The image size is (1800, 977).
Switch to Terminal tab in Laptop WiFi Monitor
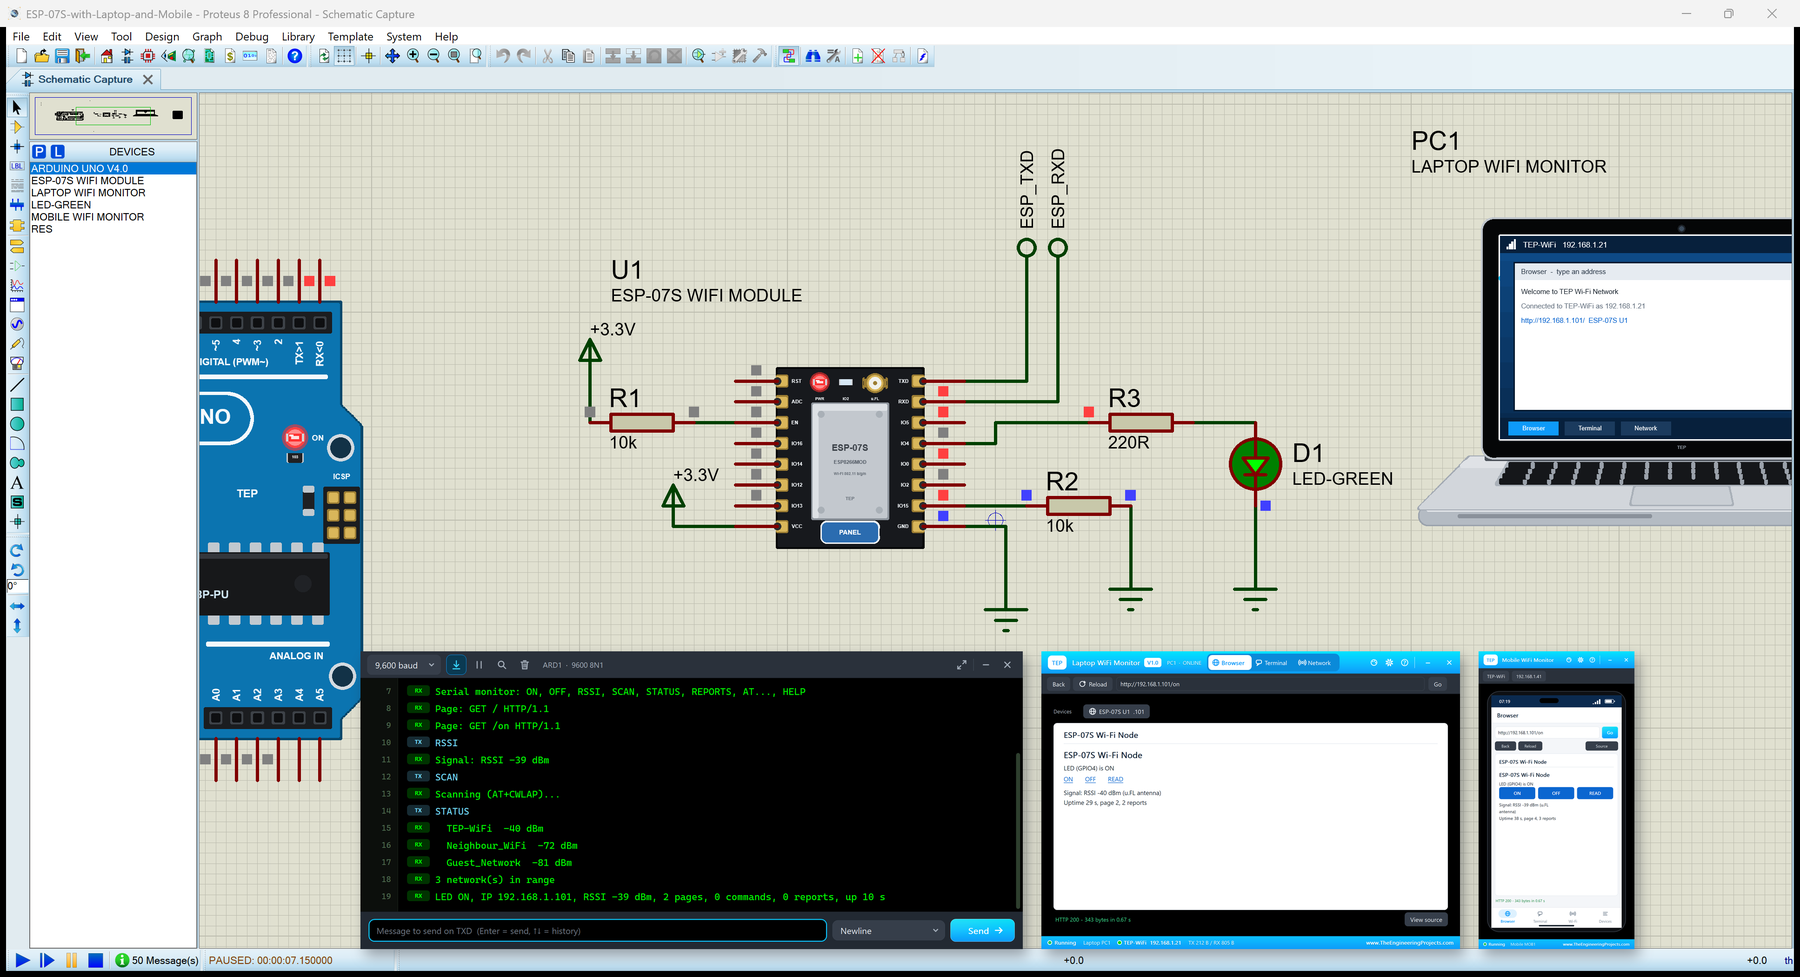[x=1272, y=663]
